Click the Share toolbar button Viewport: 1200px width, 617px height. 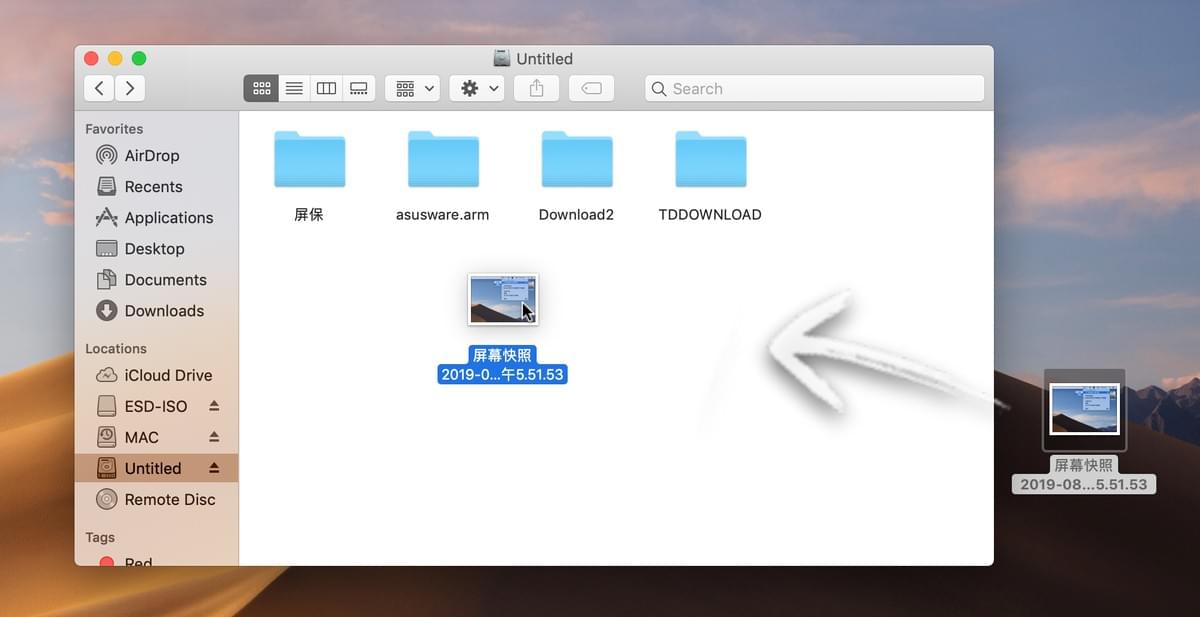[536, 88]
